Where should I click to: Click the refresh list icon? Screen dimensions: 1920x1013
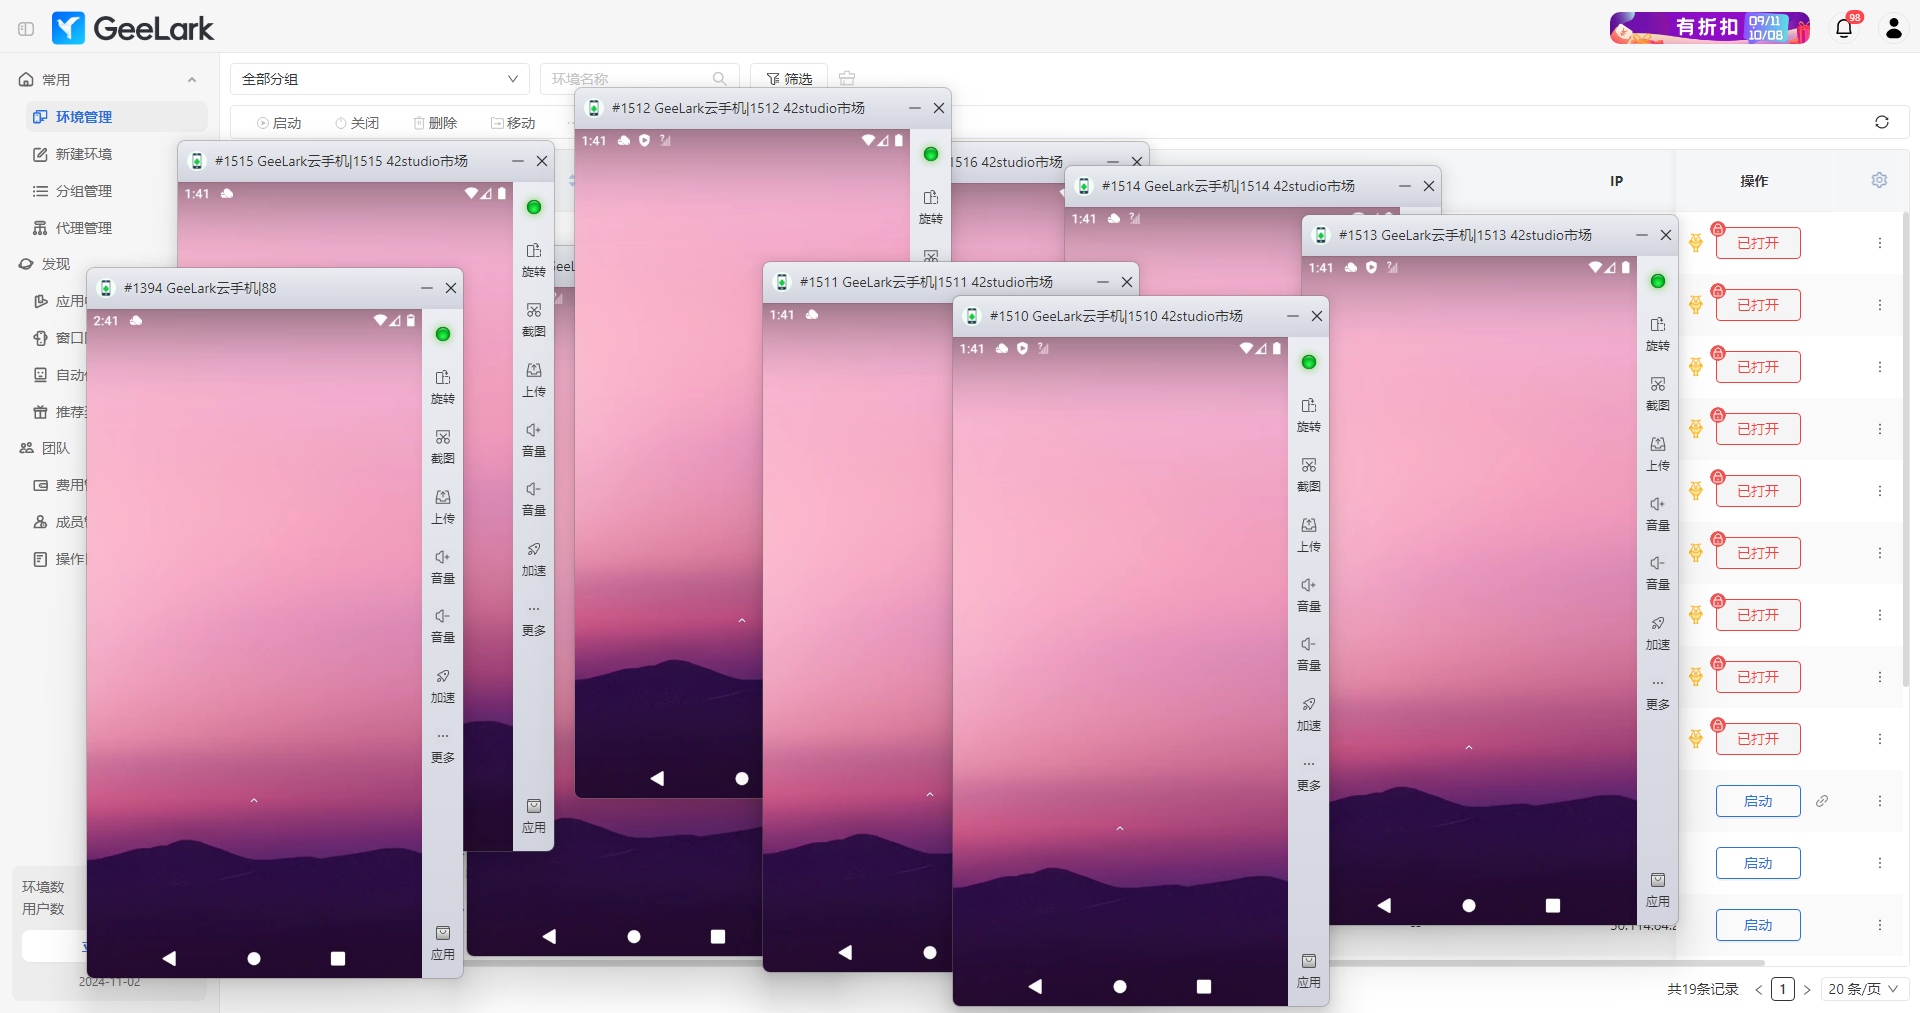(x=1882, y=122)
